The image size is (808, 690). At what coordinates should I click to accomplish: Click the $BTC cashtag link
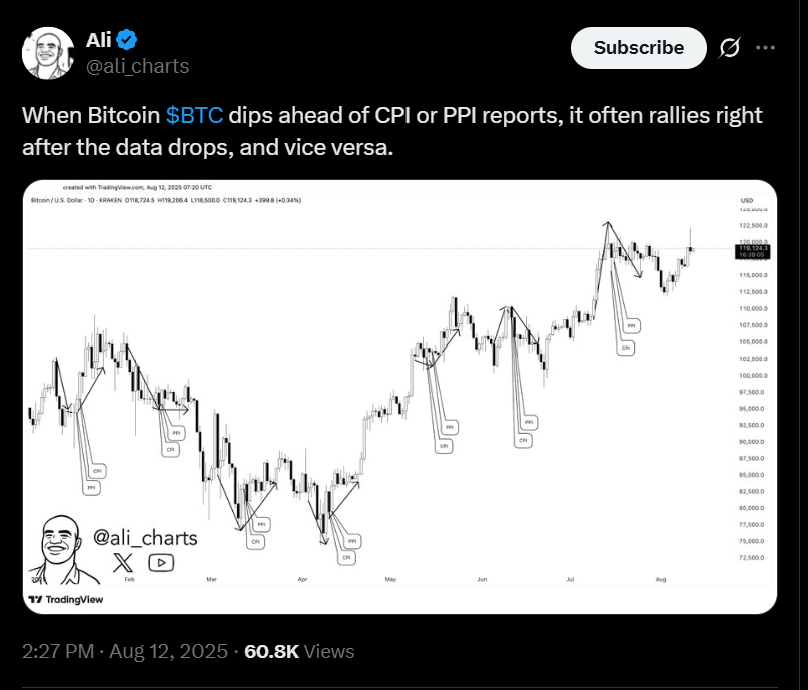point(194,115)
